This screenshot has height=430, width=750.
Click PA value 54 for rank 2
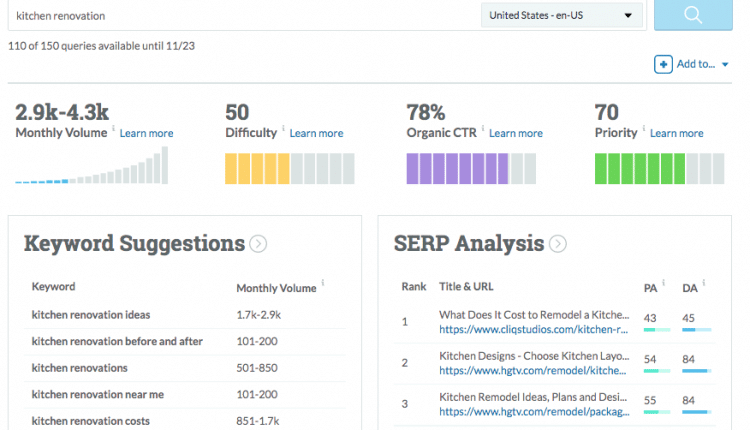click(x=650, y=359)
